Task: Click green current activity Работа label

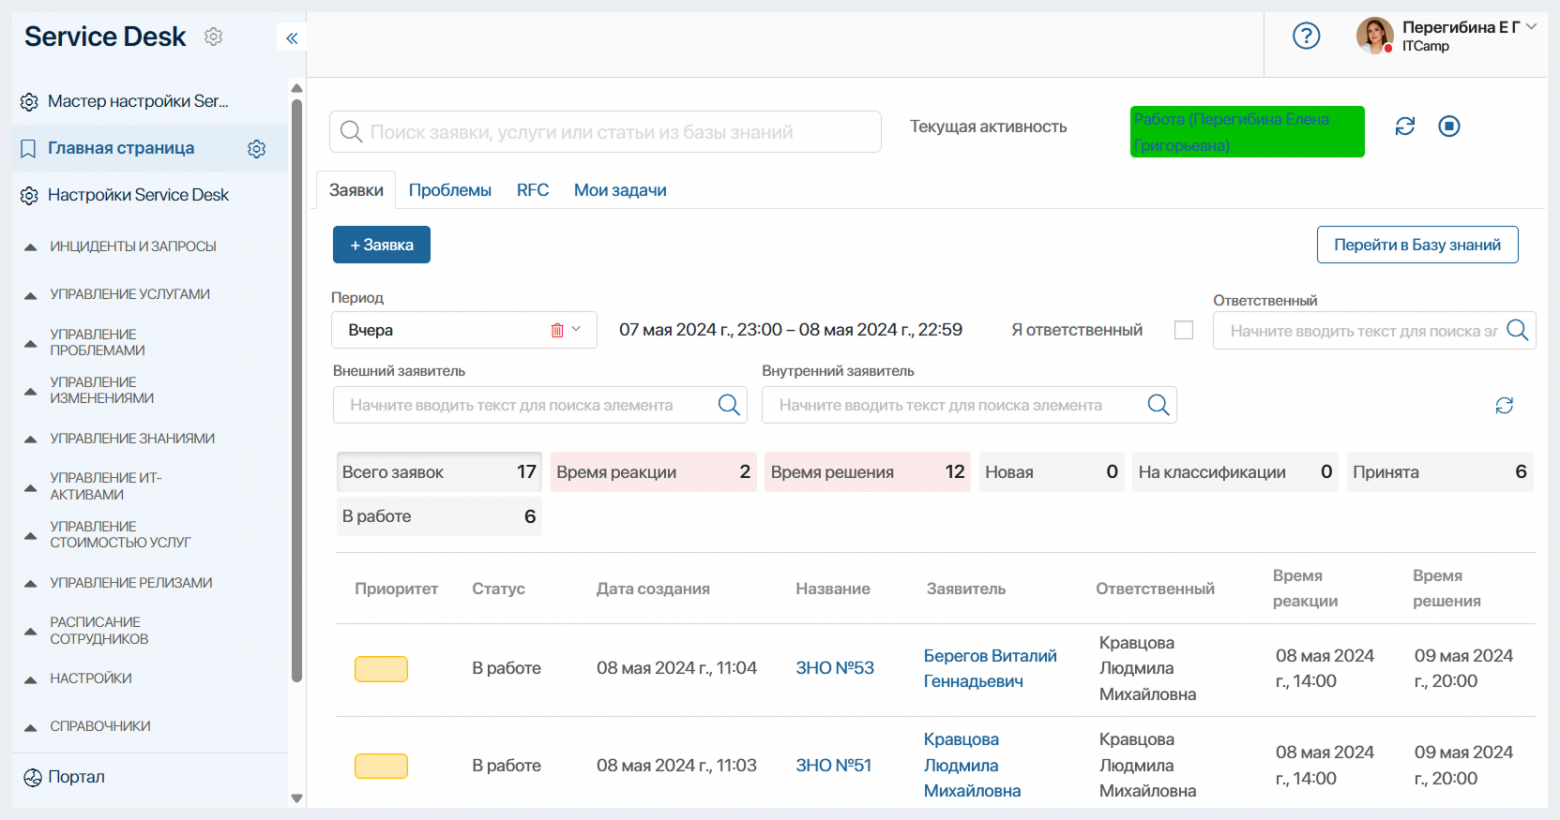Action: coord(1247,132)
